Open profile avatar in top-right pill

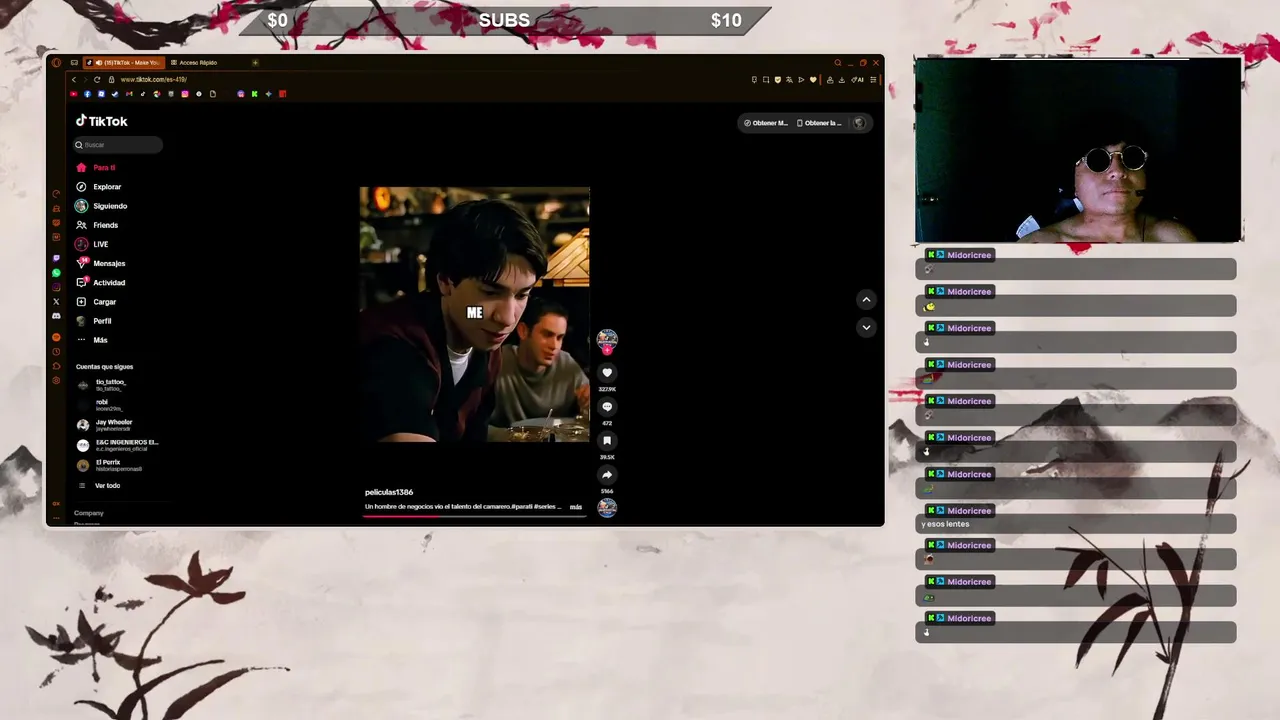859,123
